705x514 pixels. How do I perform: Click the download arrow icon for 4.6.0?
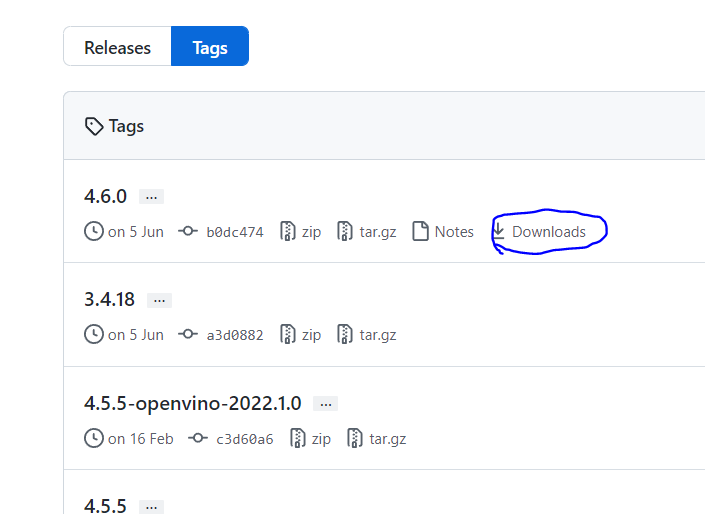point(498,232)
